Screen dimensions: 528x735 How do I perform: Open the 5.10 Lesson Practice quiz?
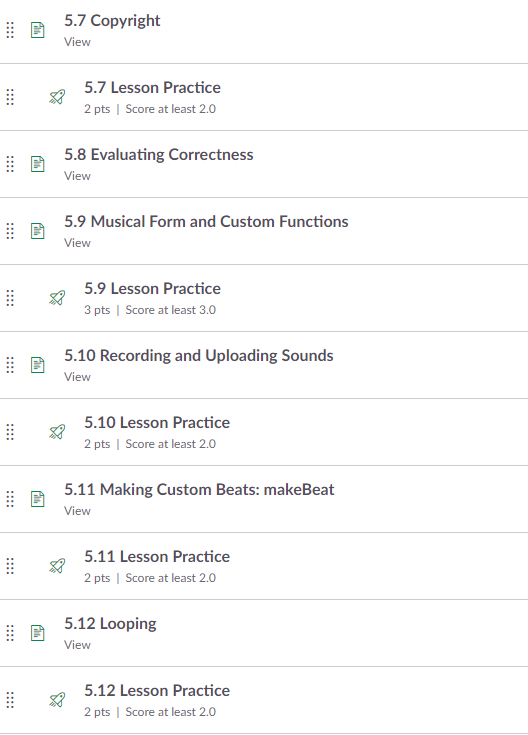(x=157, y=423)
